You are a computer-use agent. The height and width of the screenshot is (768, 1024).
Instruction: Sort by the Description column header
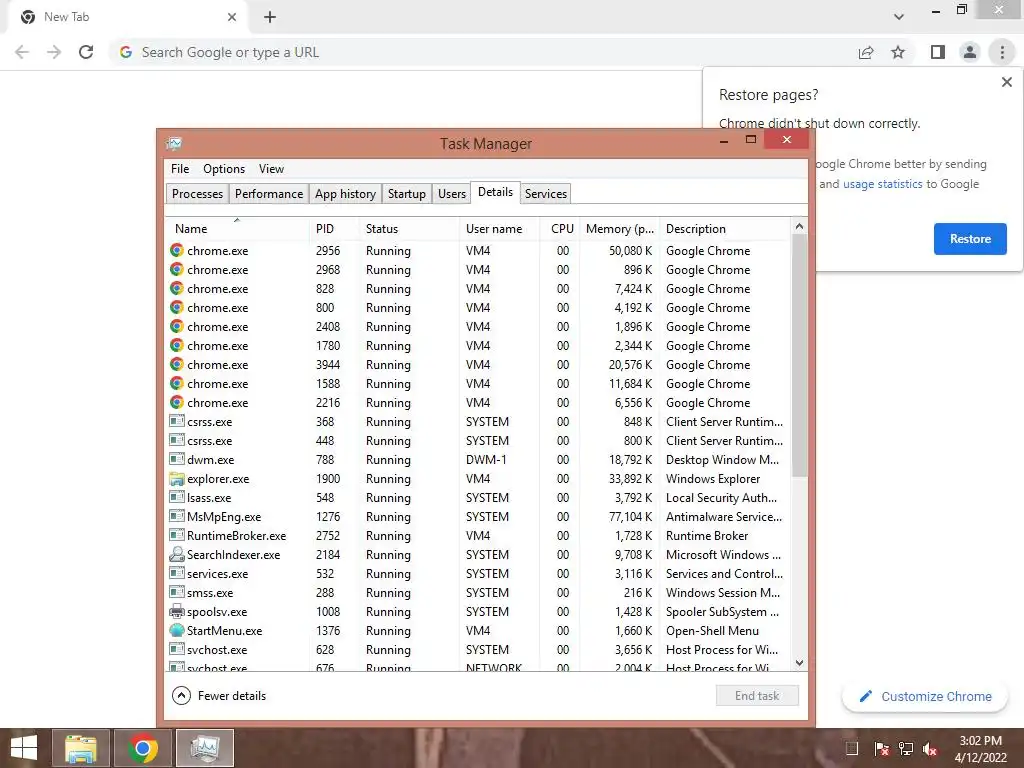pos(725,229)
